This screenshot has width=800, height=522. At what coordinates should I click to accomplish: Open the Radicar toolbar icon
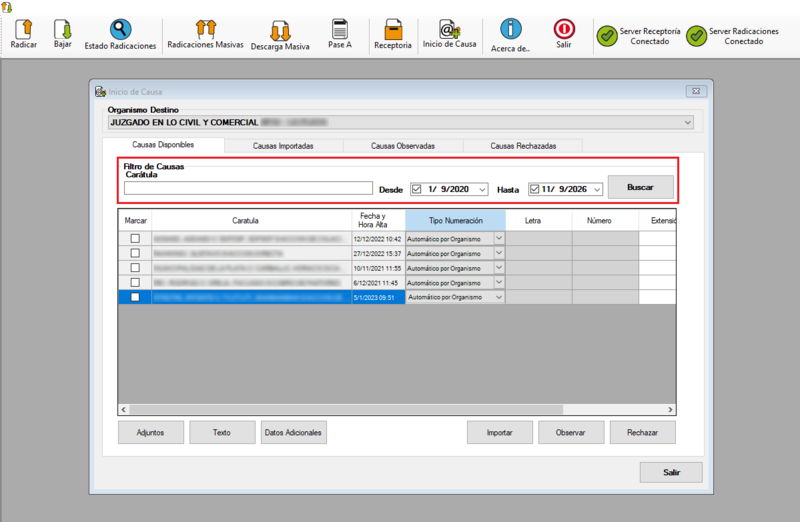[23, 29]
